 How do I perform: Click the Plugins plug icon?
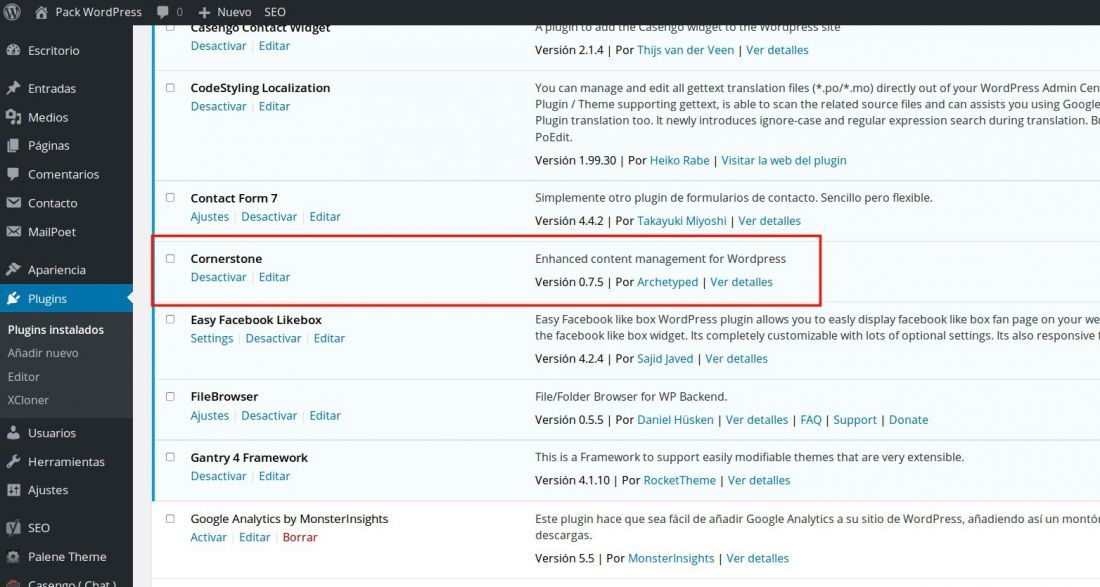pyautogui.click(x=13, y=298)
